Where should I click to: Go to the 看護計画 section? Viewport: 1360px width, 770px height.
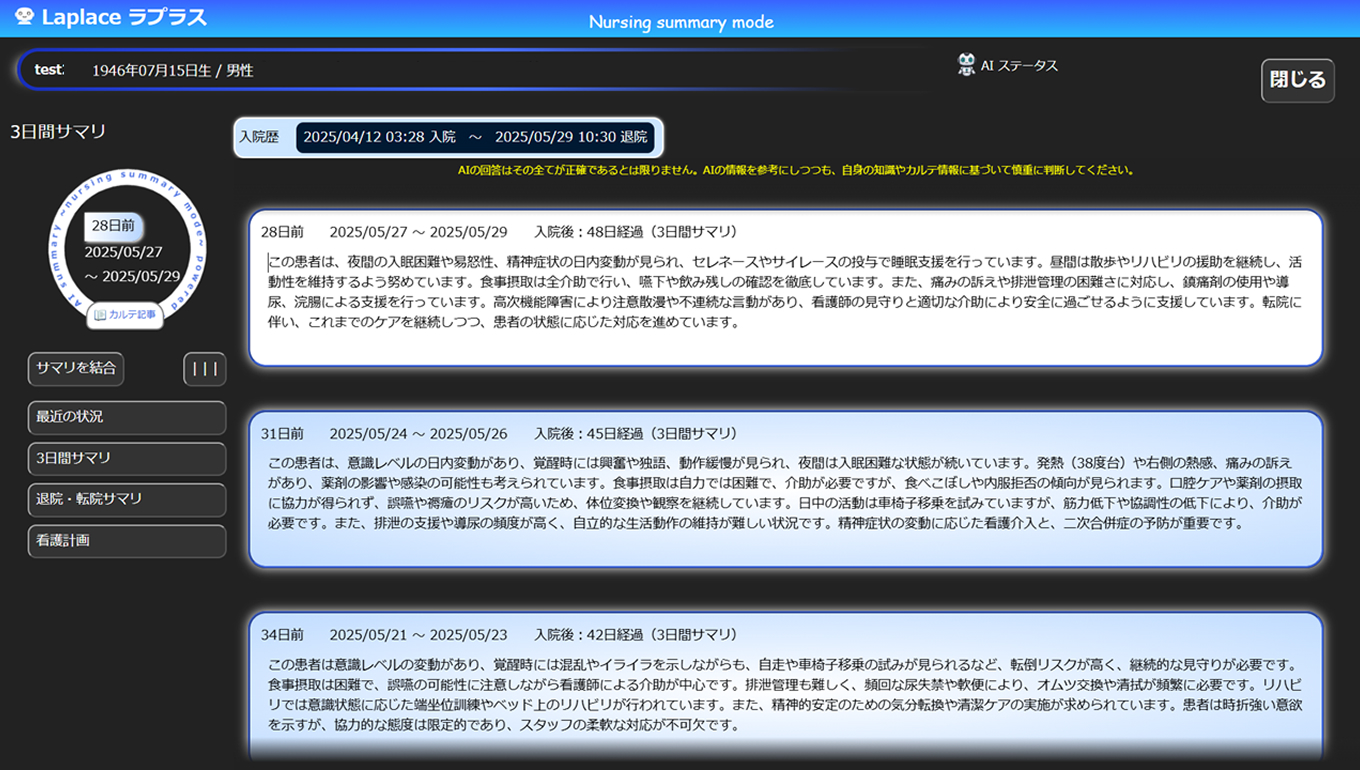pos(126,540)
